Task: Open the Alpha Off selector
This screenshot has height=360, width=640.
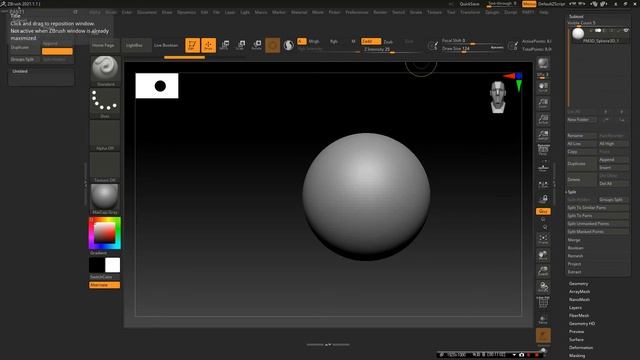Action: click(105, 136)
